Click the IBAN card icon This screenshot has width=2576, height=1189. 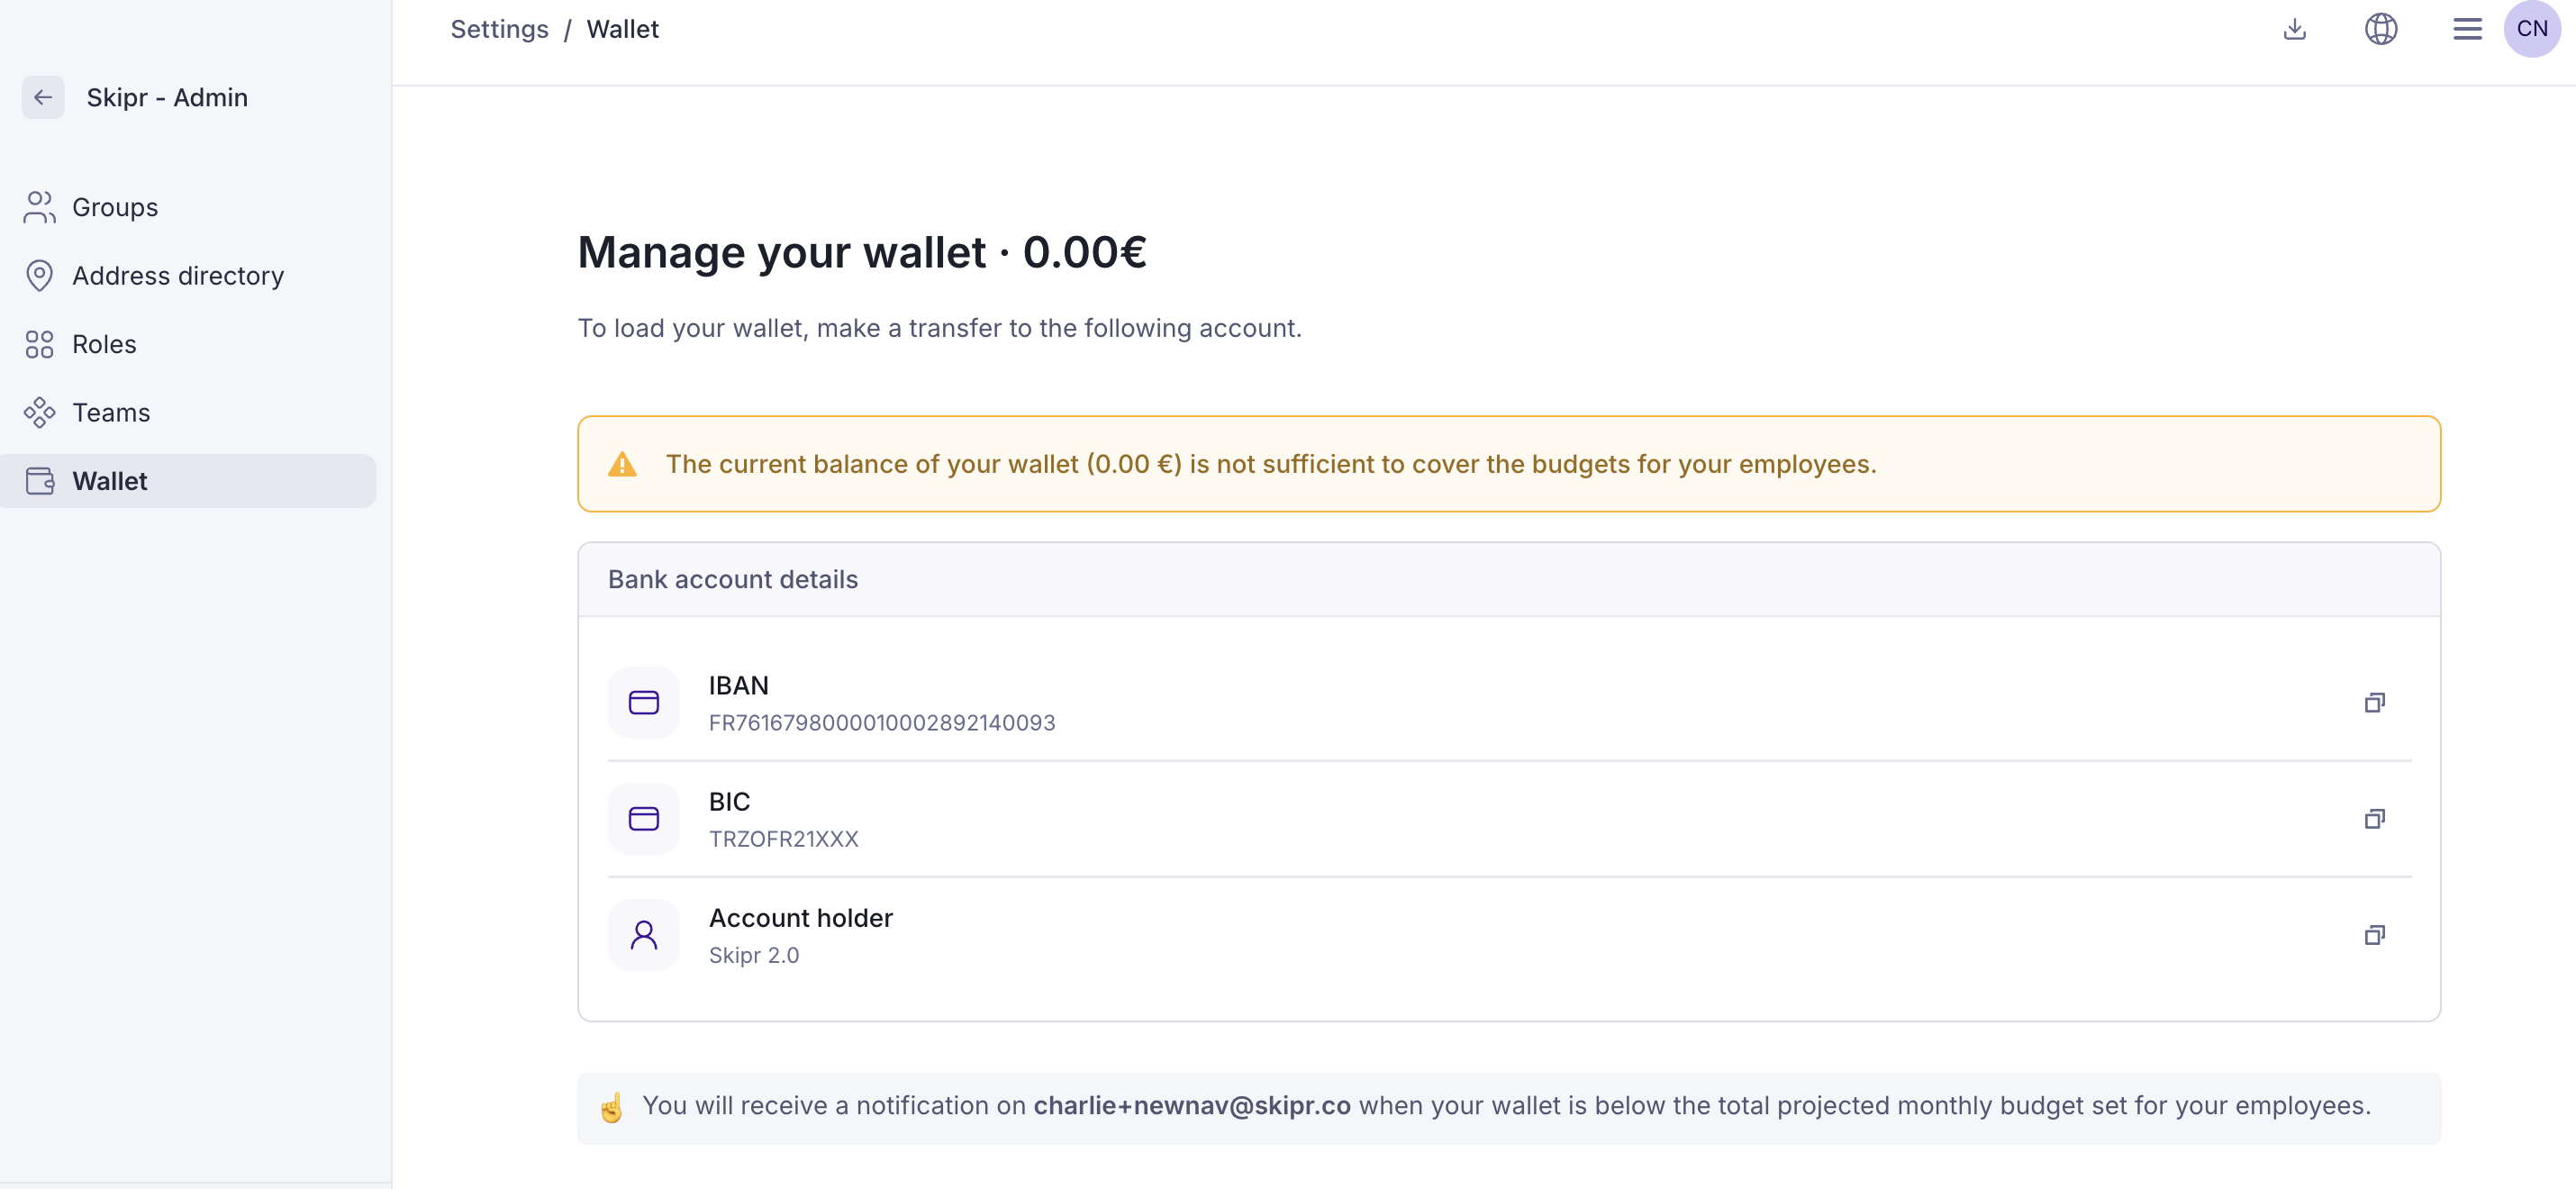(643, 703)
